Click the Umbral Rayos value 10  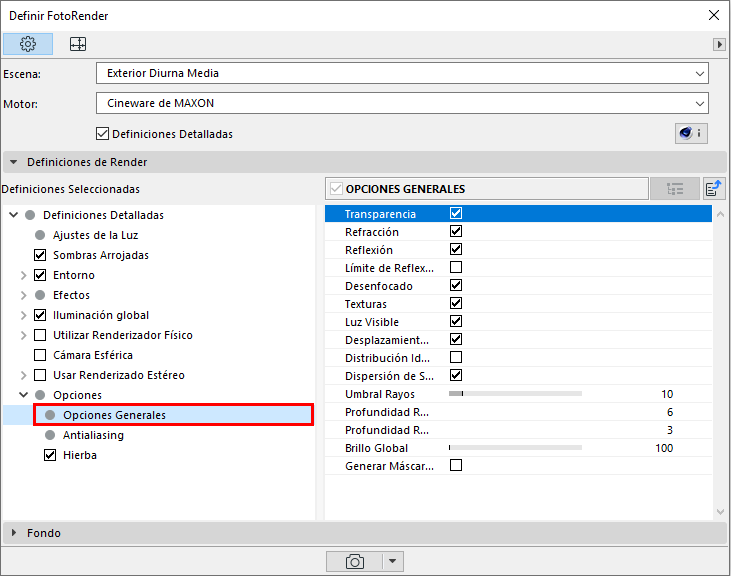(x=667, y=394)
